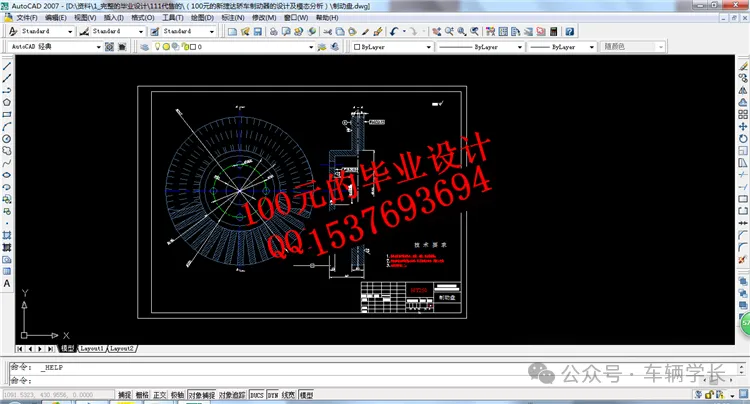Click the 模型 button in status bar

tap(306, 395)
